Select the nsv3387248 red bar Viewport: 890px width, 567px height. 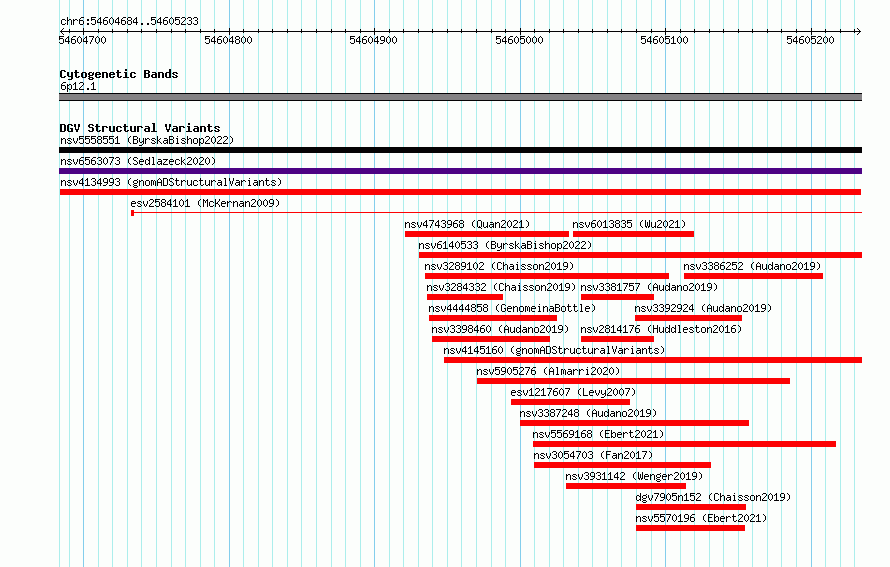[x=635, y=423]
